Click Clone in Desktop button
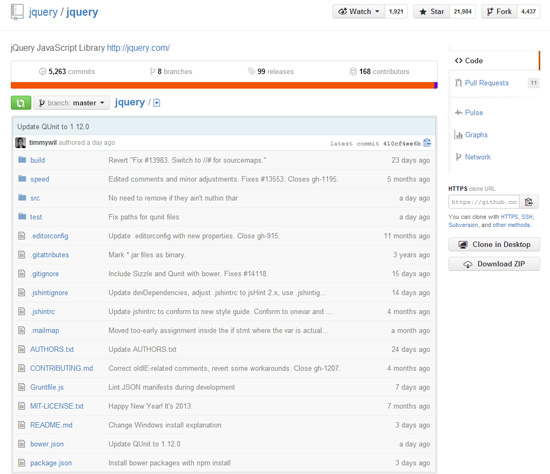The width and height of the screenshot is (550, 474). coord(494,245)
